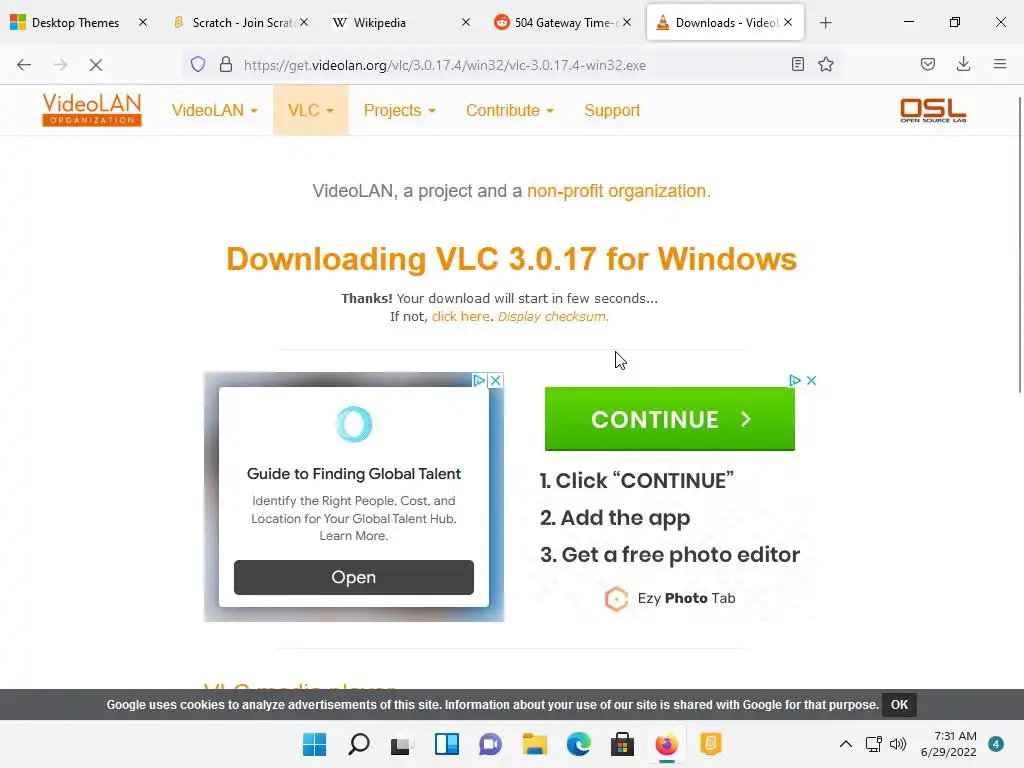This screenshot has height=768, width=1024.
Task: Click AdChoices icon on photo editor ad
Action: pos(795,380)
